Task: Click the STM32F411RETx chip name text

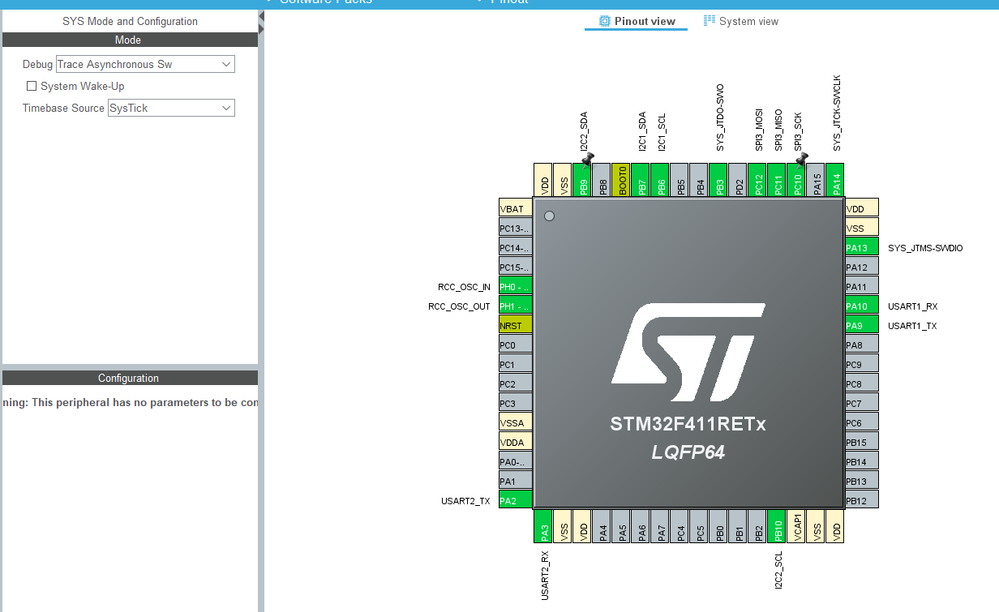Action: click(x=688, y=423)
